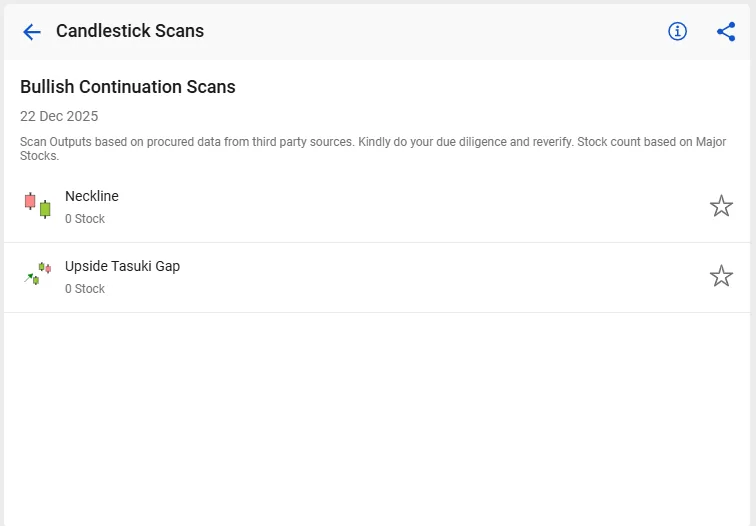Click the Candlestick Scans page title
Viewport: 756px width, 526px height.
point(130,31)
